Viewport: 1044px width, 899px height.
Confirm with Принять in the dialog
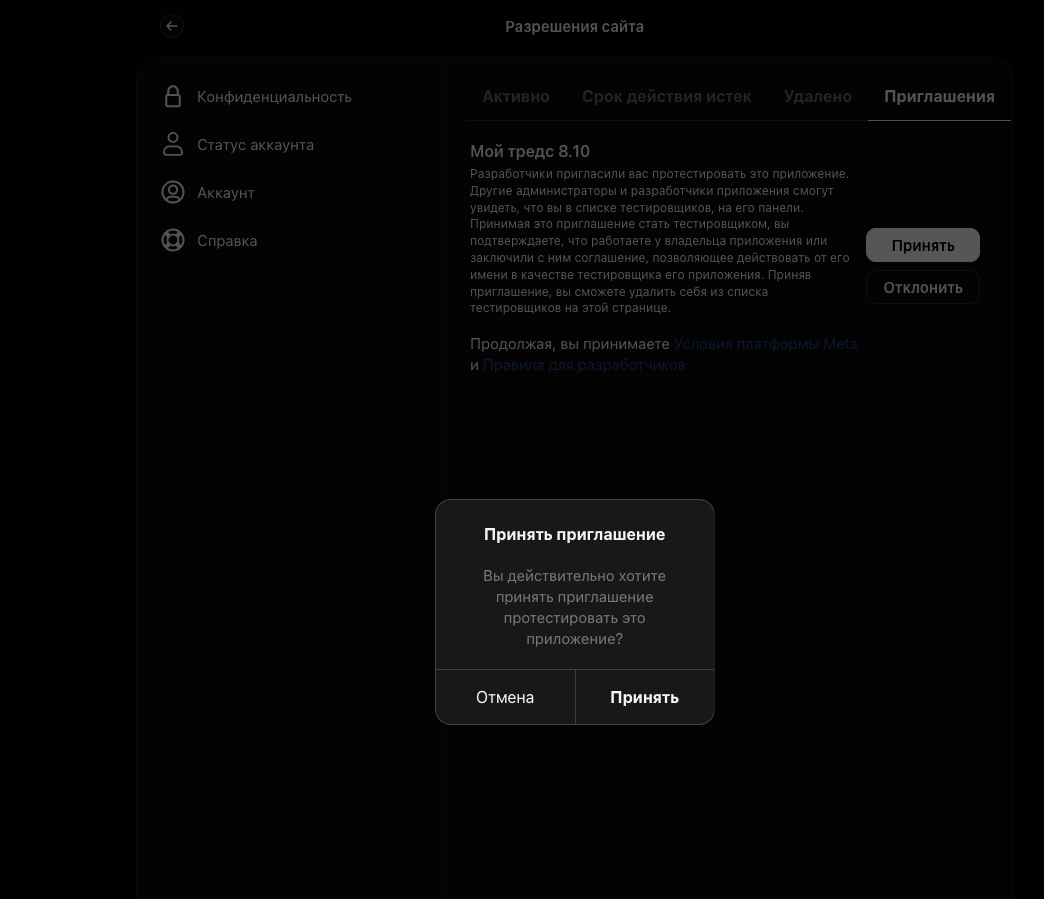(645, 697)
